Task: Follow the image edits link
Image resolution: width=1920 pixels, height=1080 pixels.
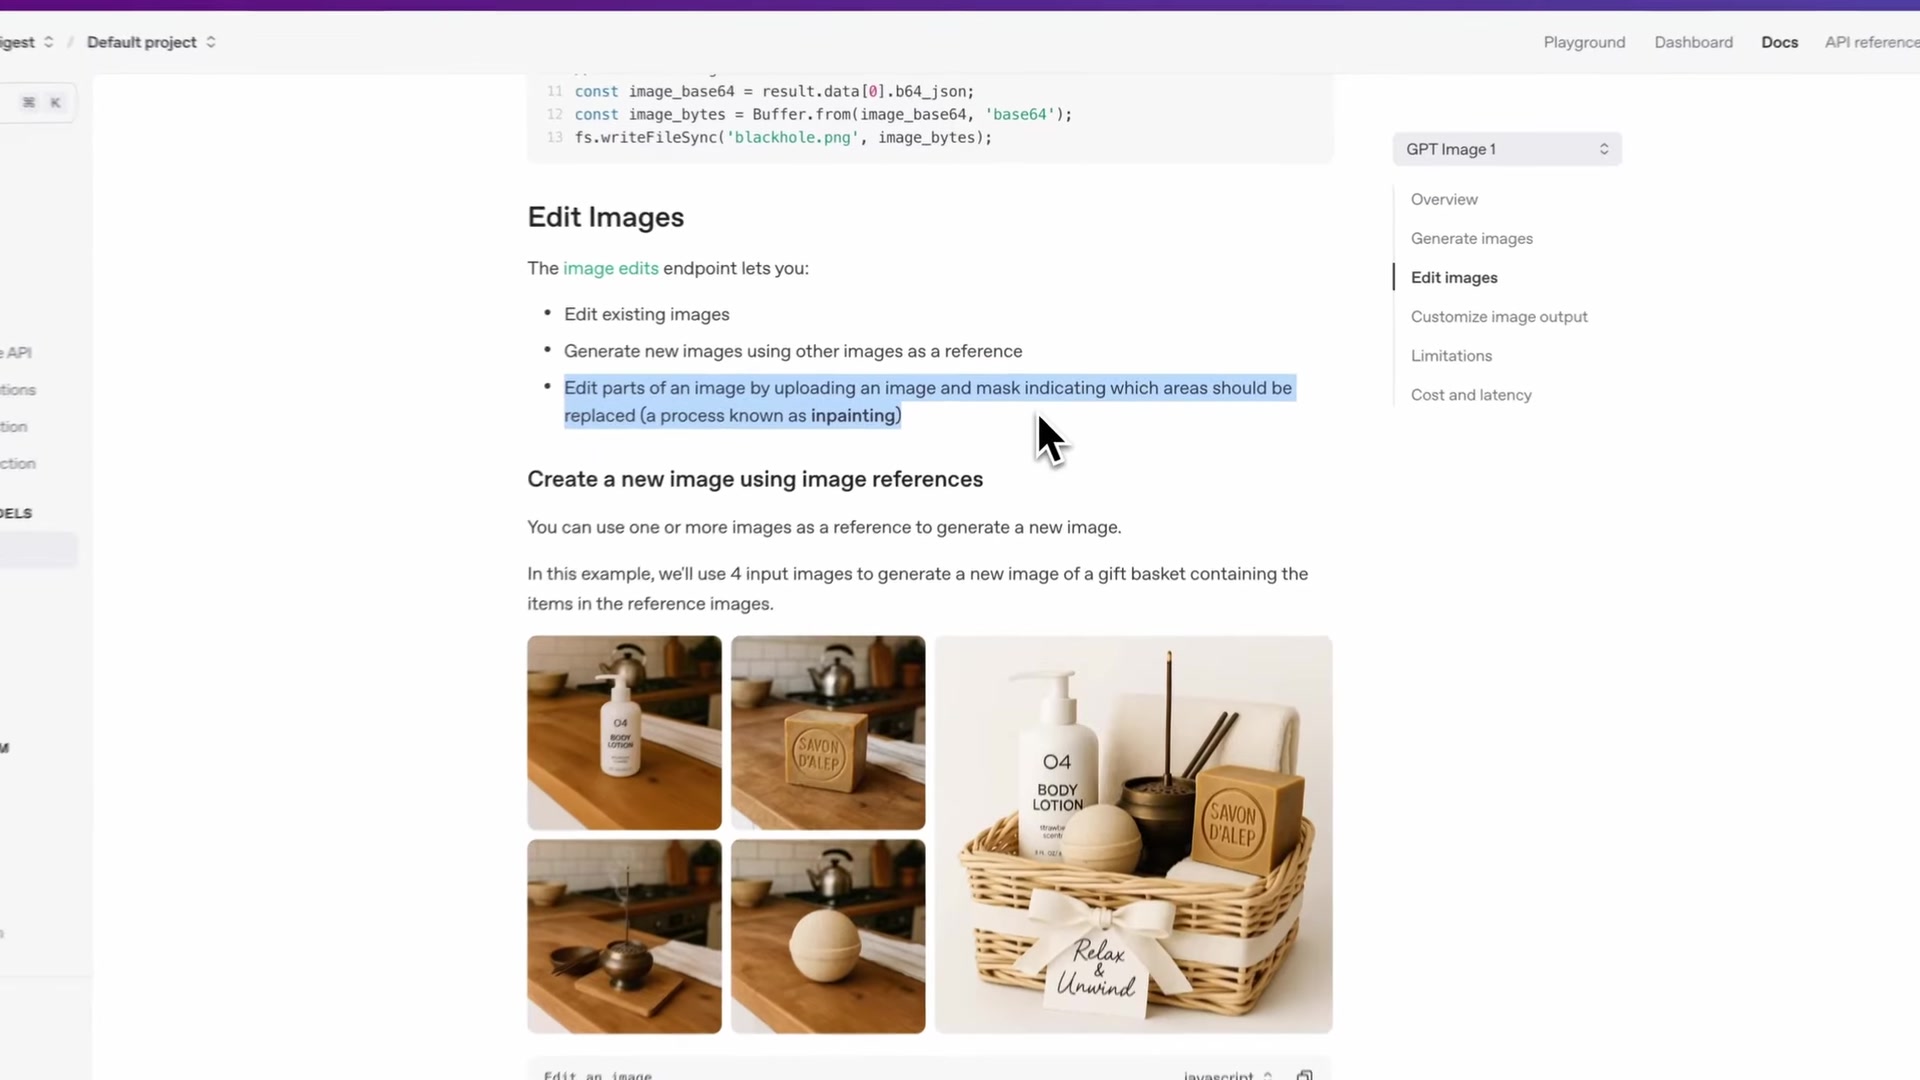Action: tap(610, 268)
